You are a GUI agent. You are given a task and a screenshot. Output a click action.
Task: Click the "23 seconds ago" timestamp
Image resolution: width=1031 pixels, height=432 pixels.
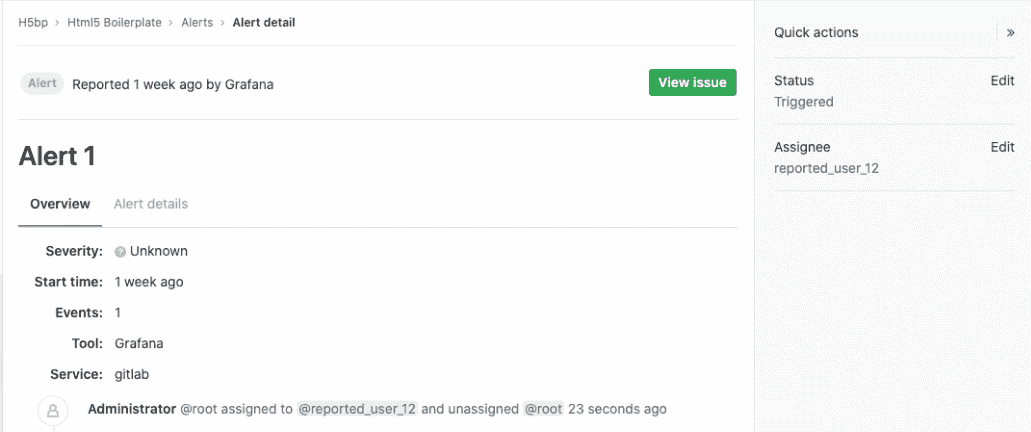(617, 409)
